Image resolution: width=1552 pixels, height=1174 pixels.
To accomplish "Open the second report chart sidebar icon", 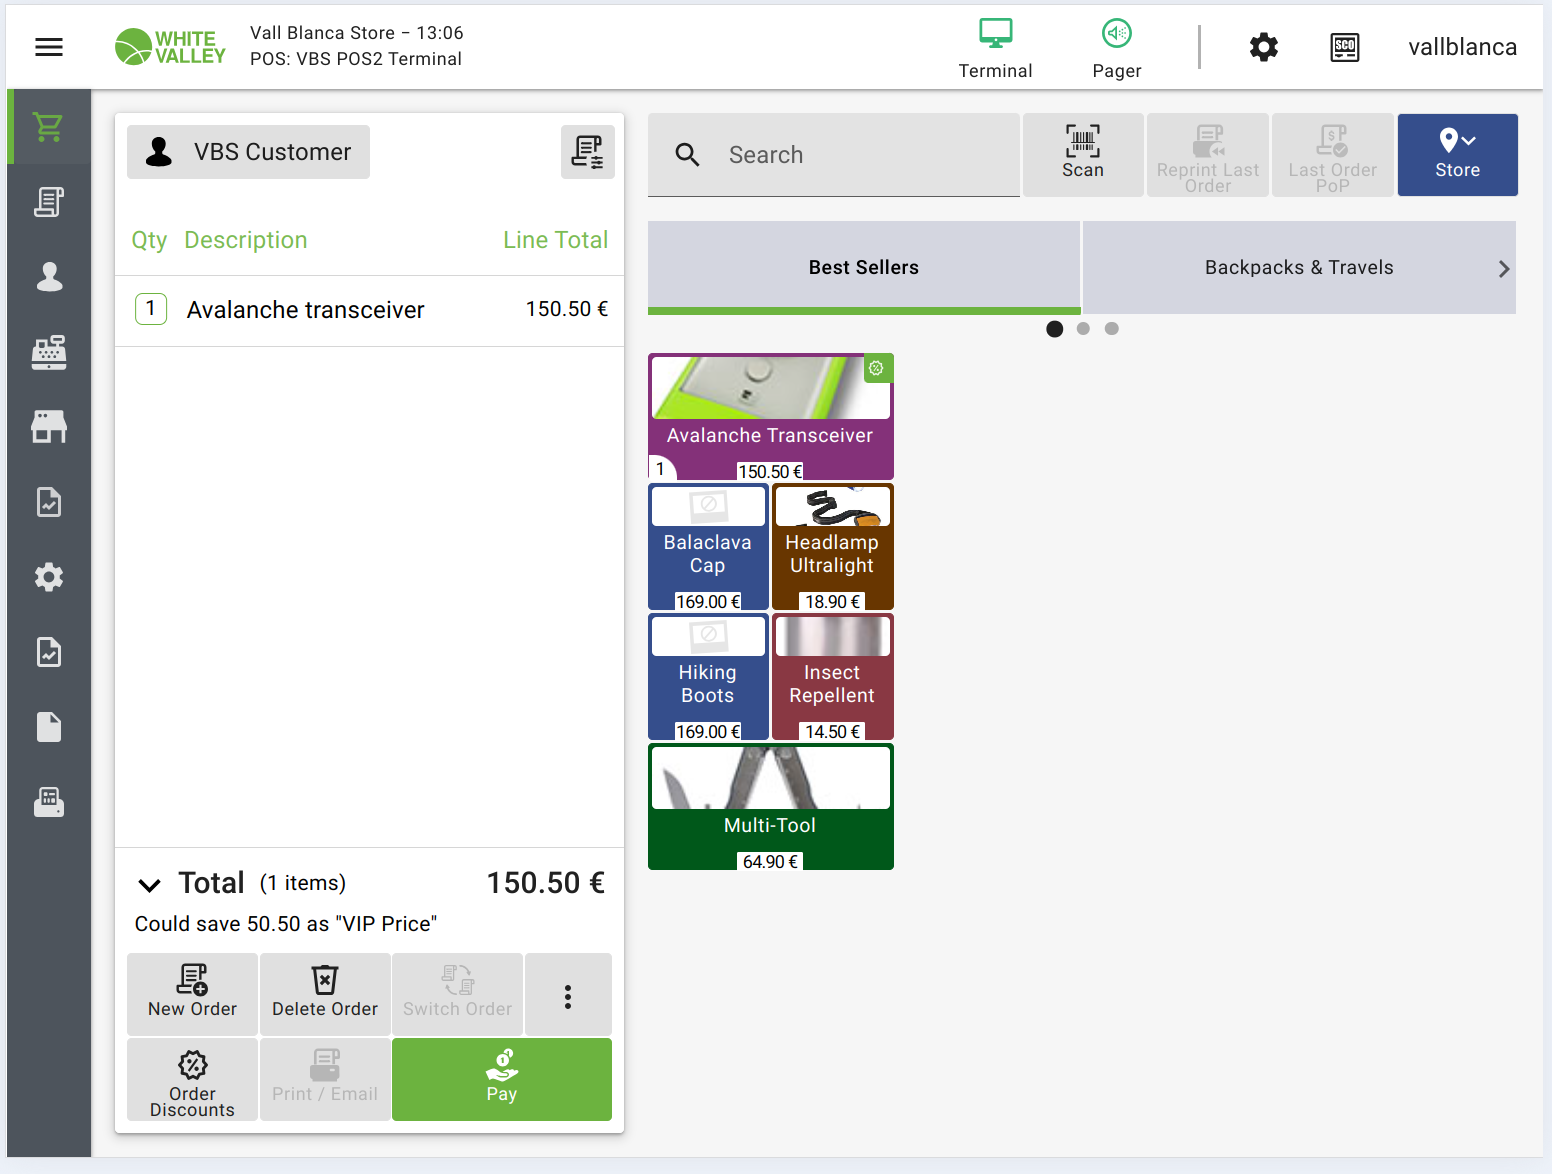I will pyautogui.click(x=48, y=652).
